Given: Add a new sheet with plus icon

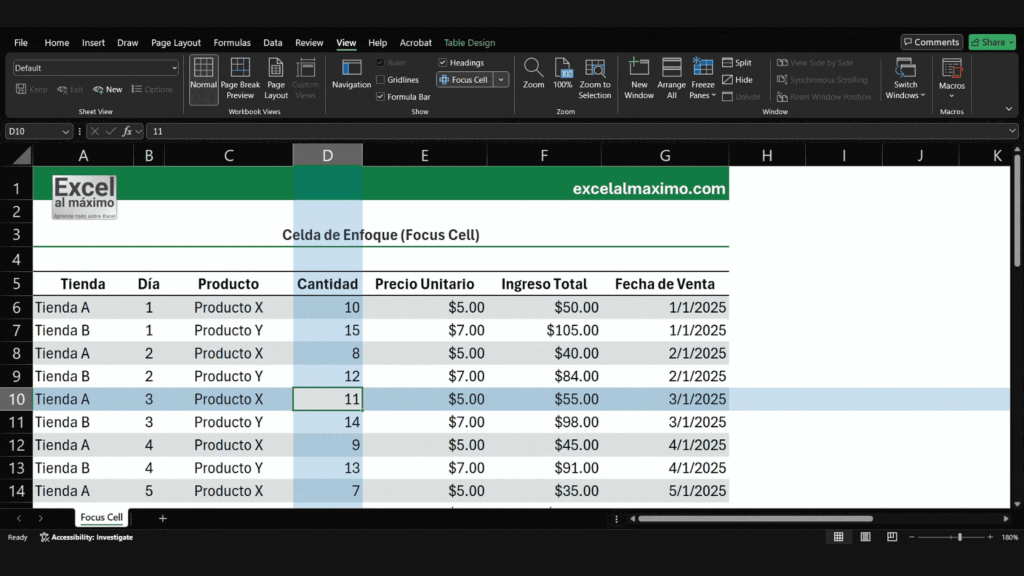Looking at the screenshot, I should (x=163, y=518).
